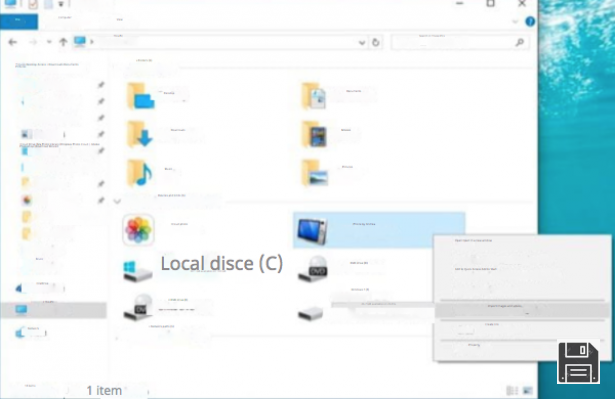Open the blue Help question icon
Viewport: 615px width, 399px height.
pos(530,22)
